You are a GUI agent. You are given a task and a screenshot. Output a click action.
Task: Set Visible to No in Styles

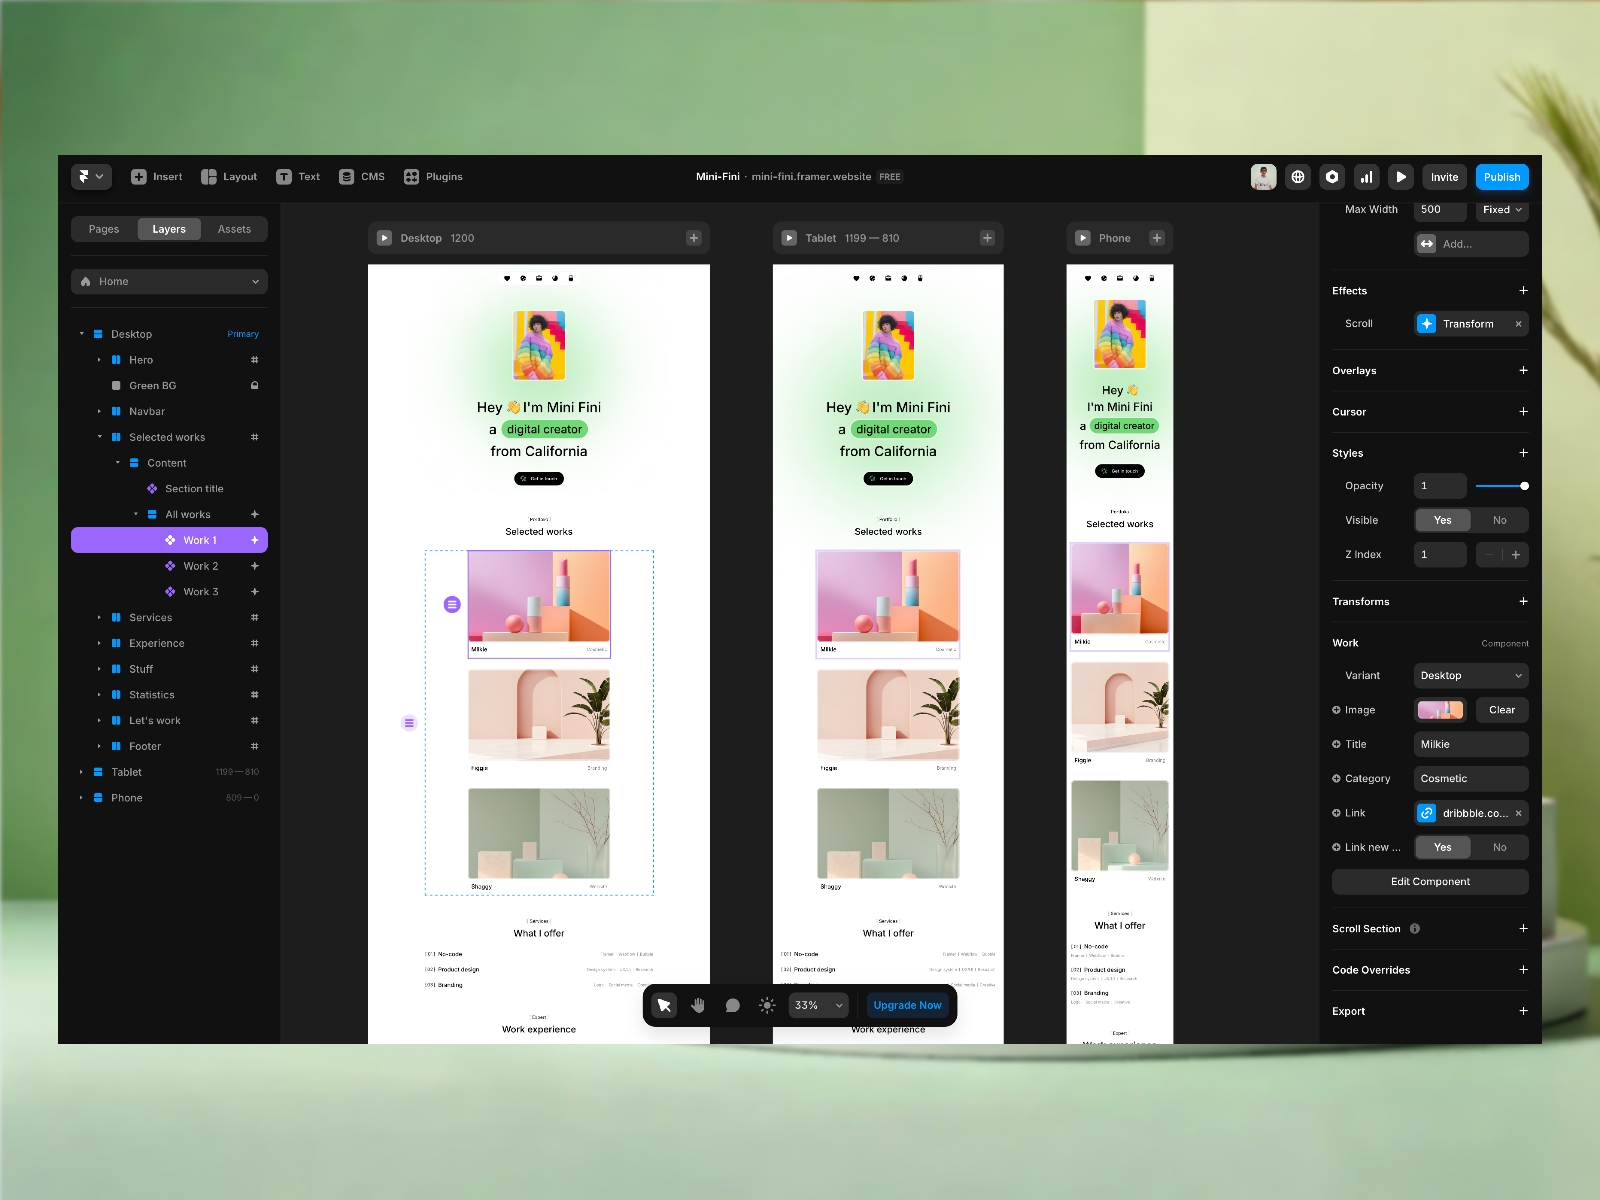point(1499,520)
